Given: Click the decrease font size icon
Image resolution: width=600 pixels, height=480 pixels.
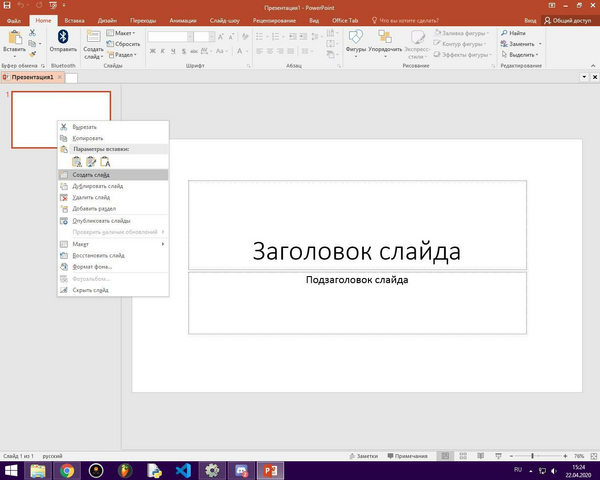Looking at the screenshot, I should point(231,37).
